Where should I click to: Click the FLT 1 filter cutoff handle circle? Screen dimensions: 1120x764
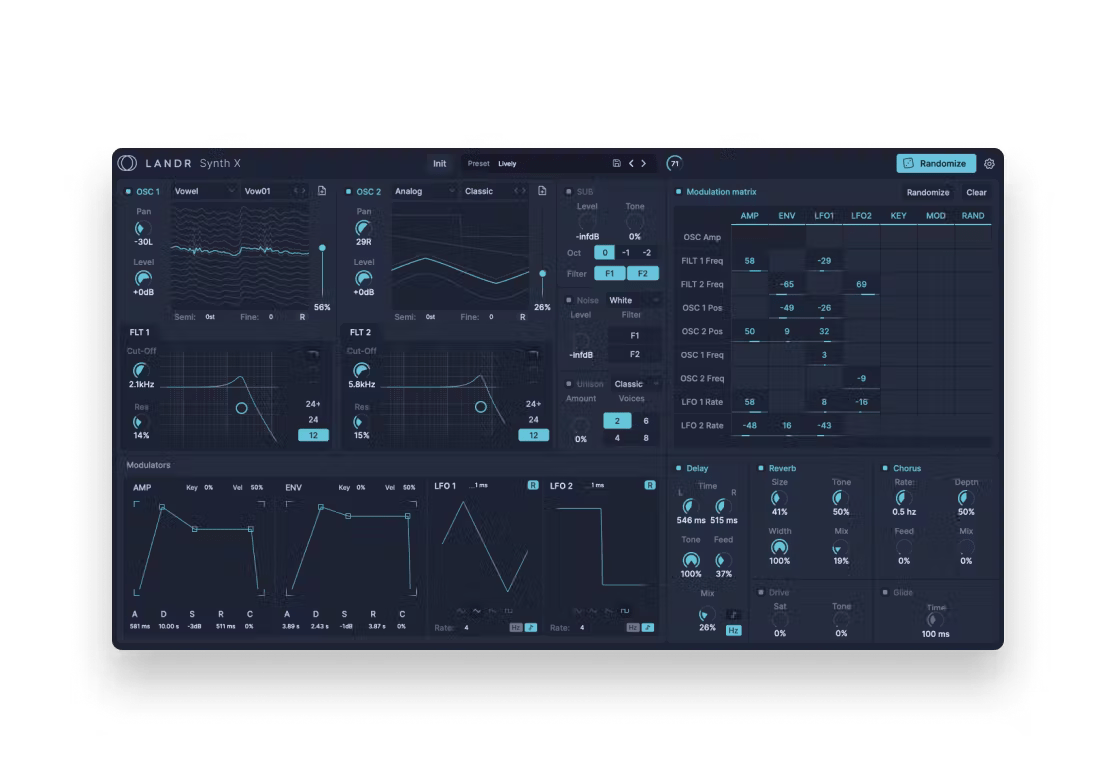point(241,408)
